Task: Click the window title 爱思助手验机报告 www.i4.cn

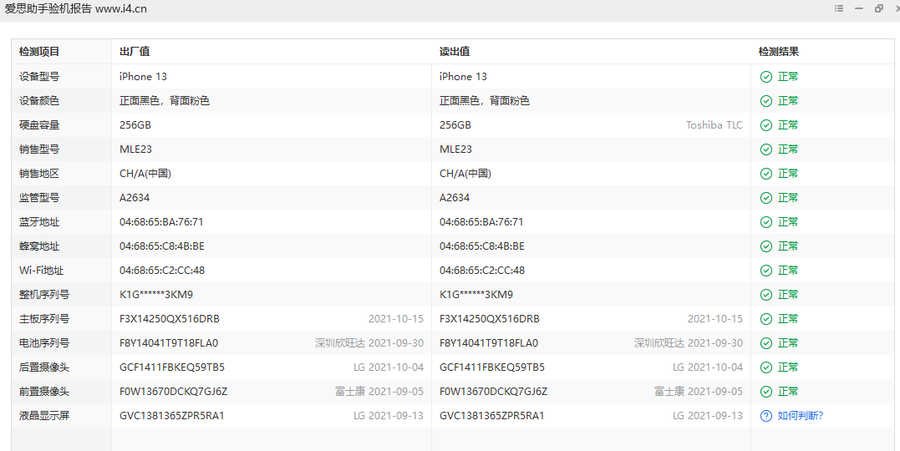Action: click(76, 9)
